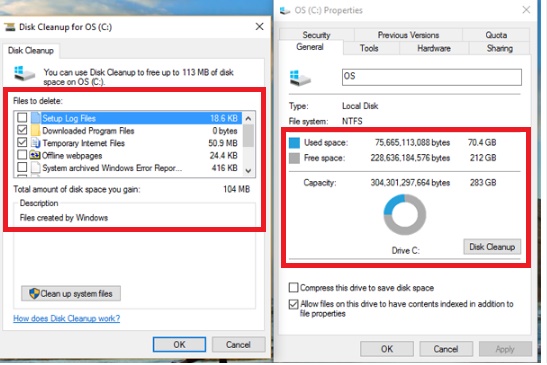Click the Downloaded Program Files folder icon
The image size is (547, 365).
36,131
